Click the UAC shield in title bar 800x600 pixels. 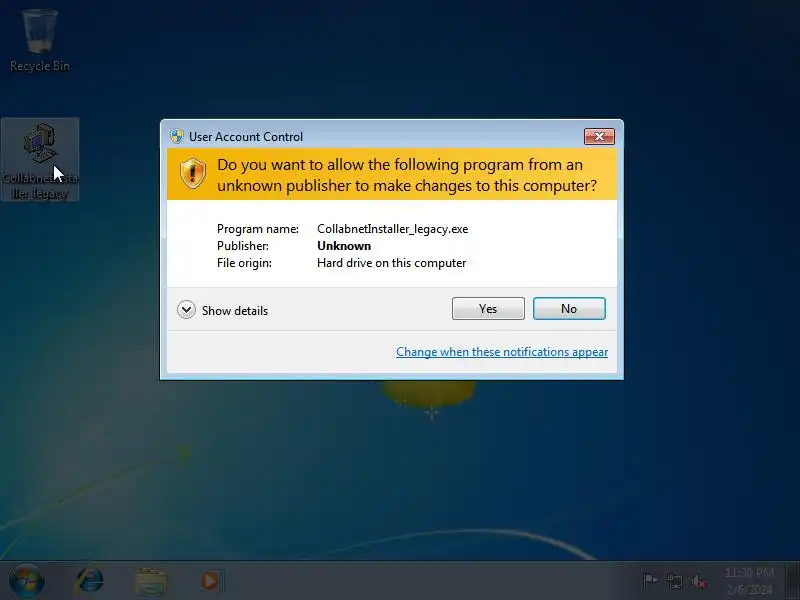(177, 136)
